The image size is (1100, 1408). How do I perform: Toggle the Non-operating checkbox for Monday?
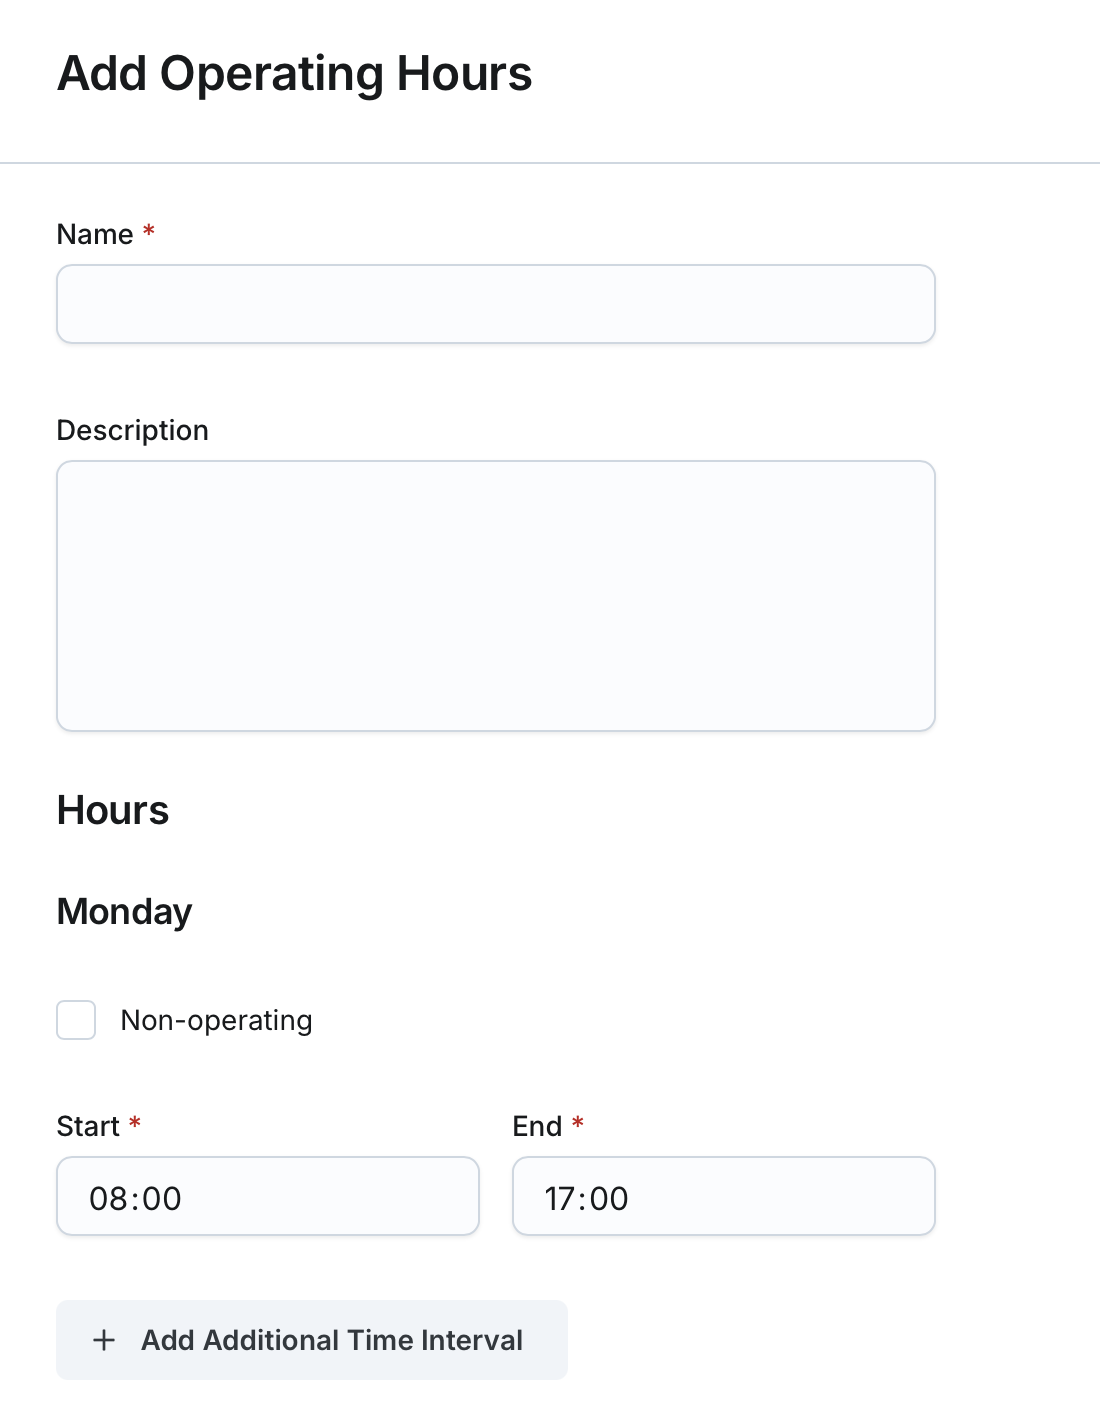point(76,1020)
